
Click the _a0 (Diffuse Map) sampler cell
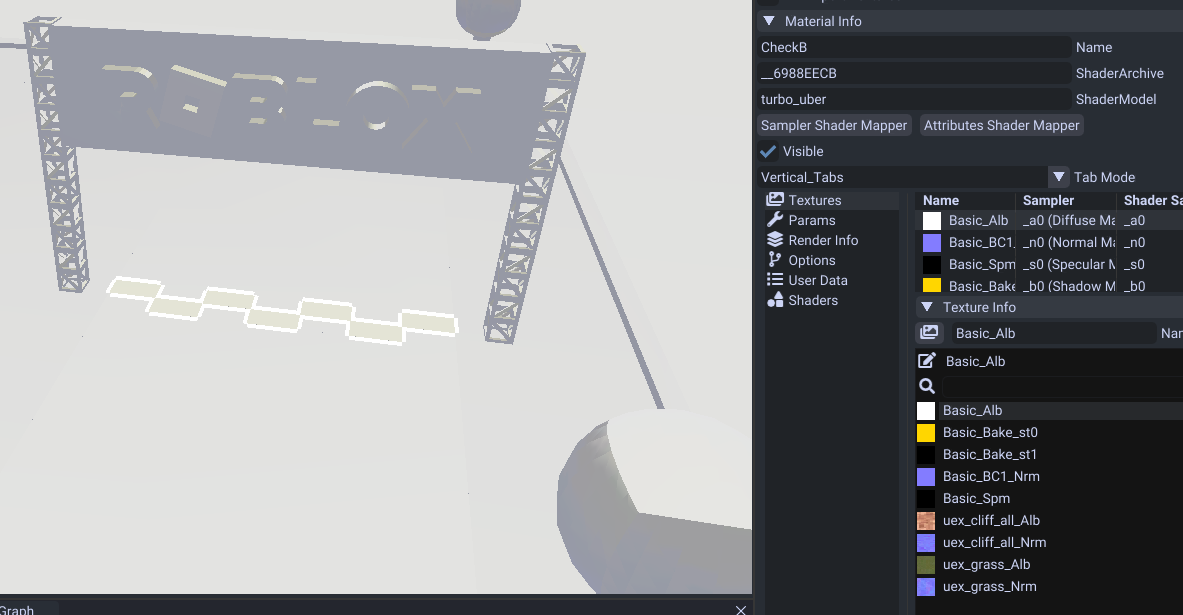point(1068,220)
